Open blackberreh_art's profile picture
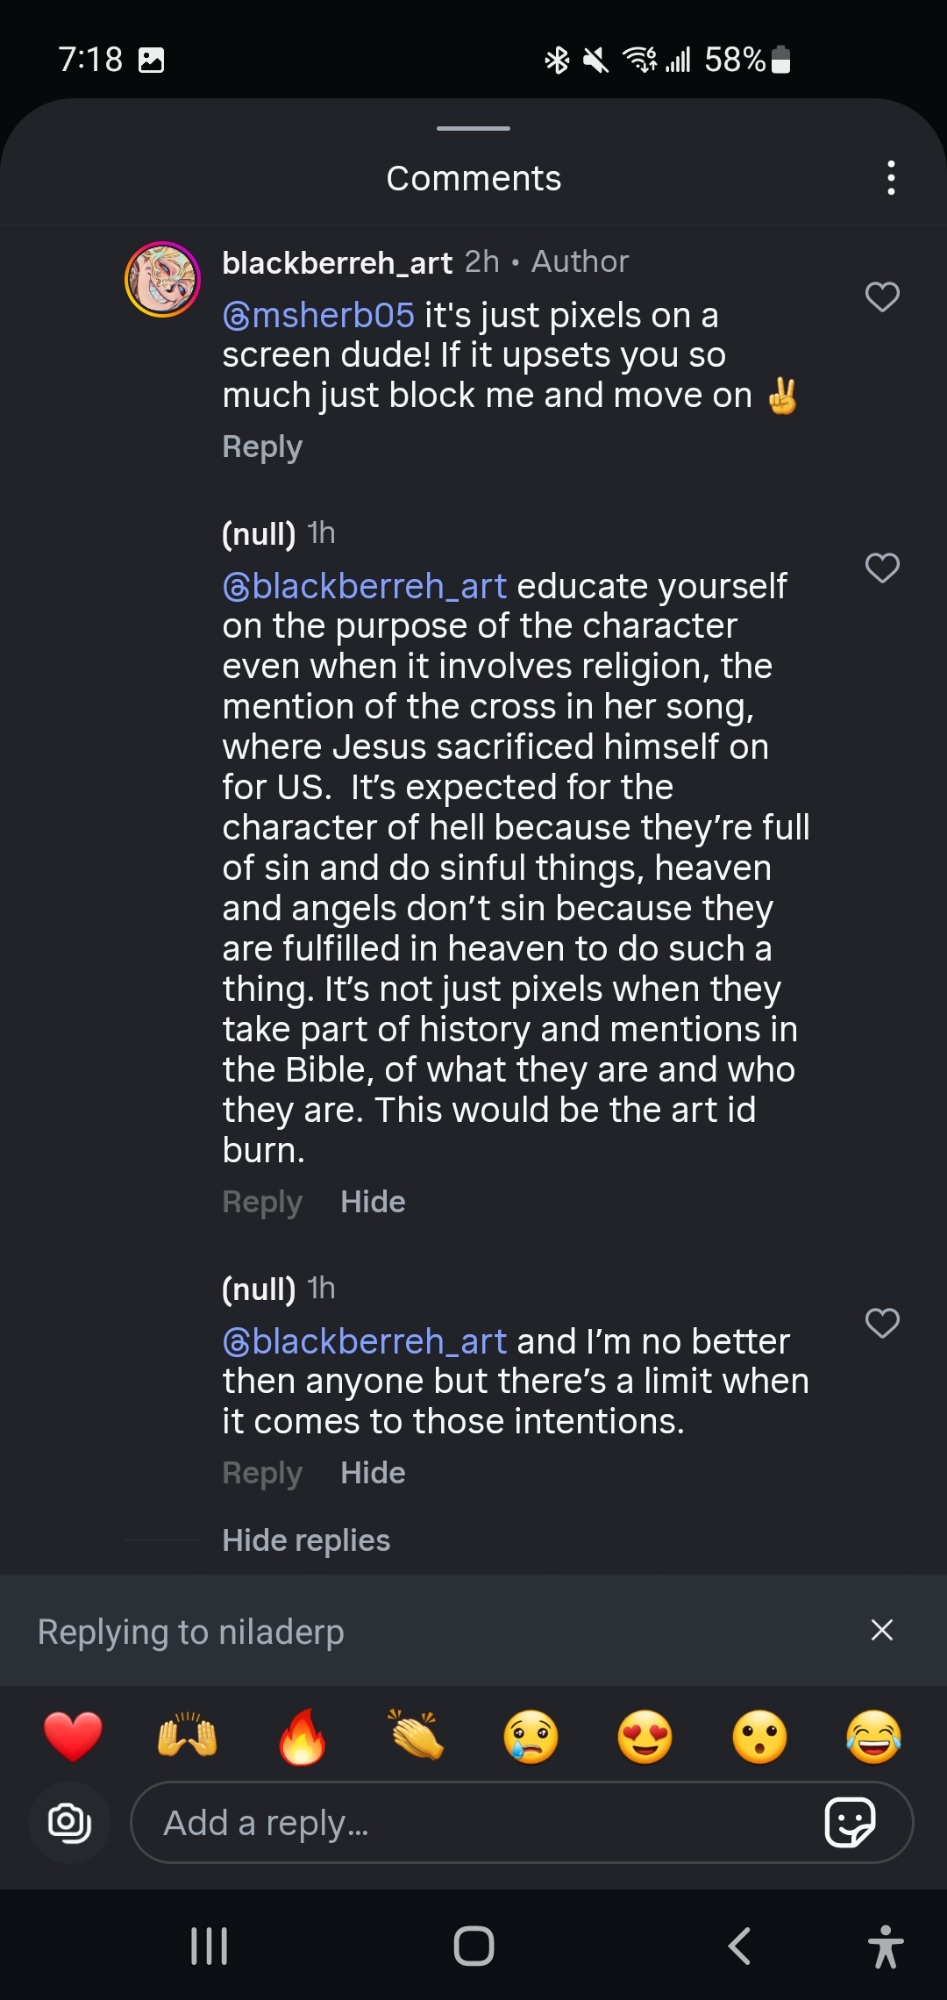Screen dimensions: 947x2000 coord(162,280)
